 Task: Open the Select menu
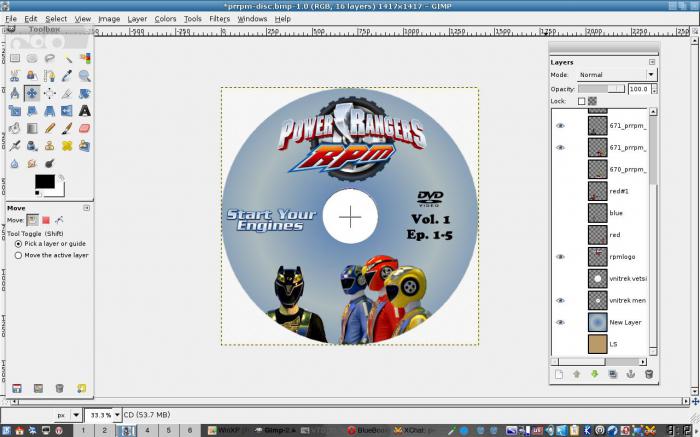point(56,19)
